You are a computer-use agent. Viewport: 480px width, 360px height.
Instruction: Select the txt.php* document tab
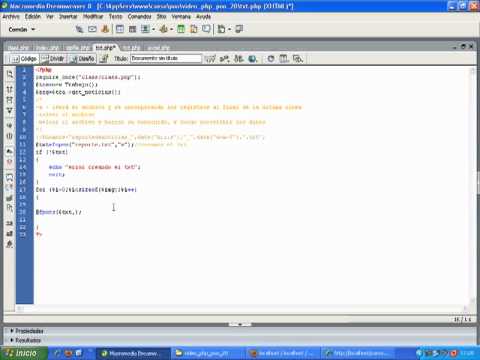pyautogui.click(x=105, y=48)
